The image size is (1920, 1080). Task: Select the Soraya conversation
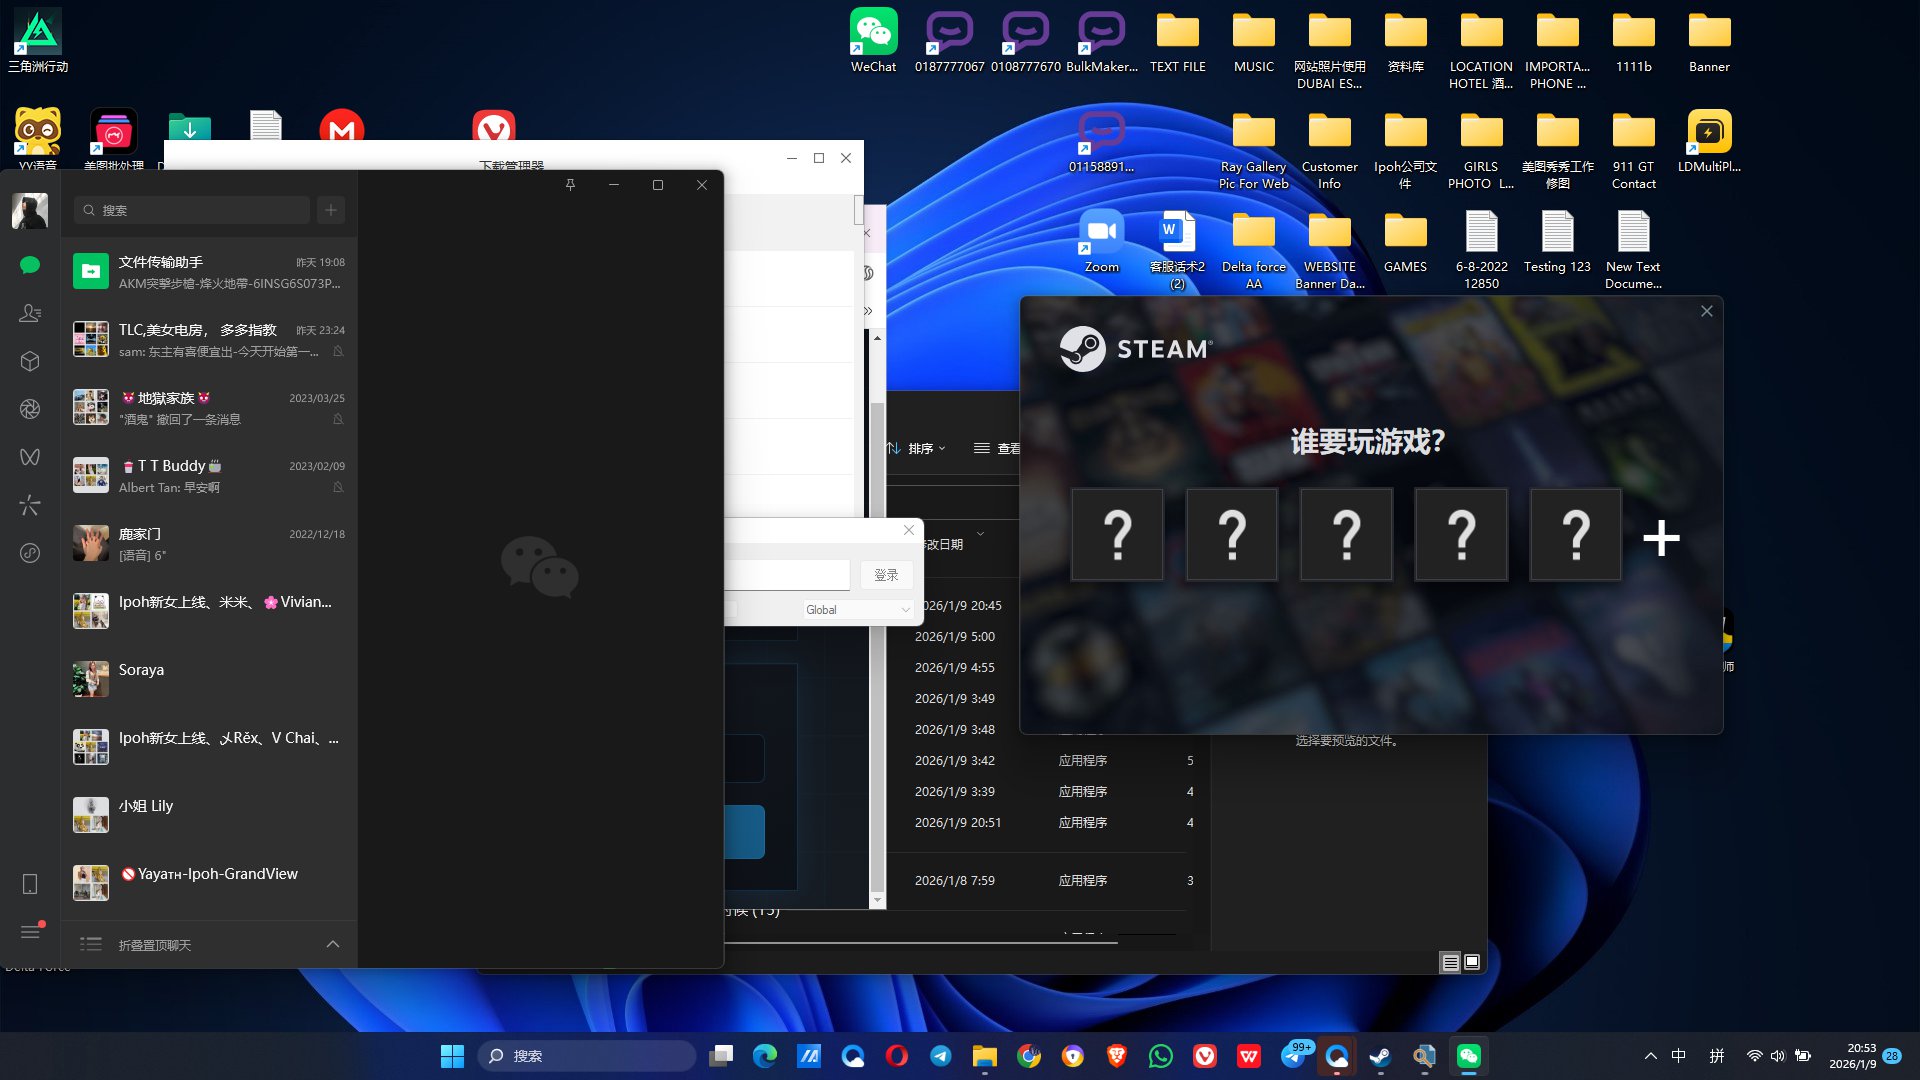tap(210, 680)
